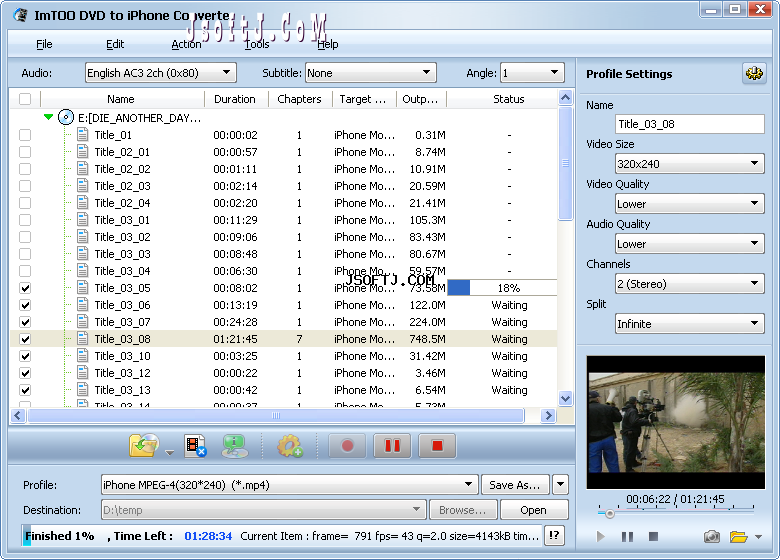
Task: Pause conversion with red pause icon
Action: (392, 446)
